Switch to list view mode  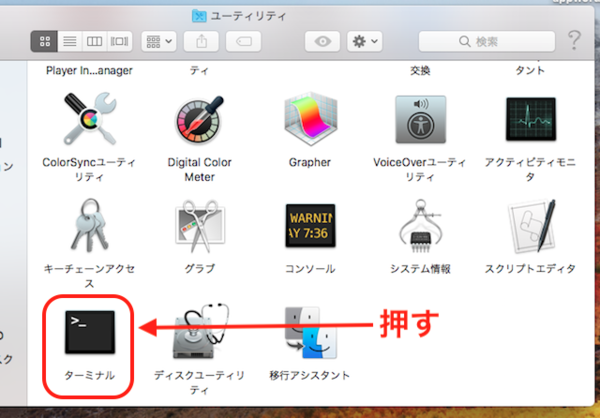tap(70, 41)
